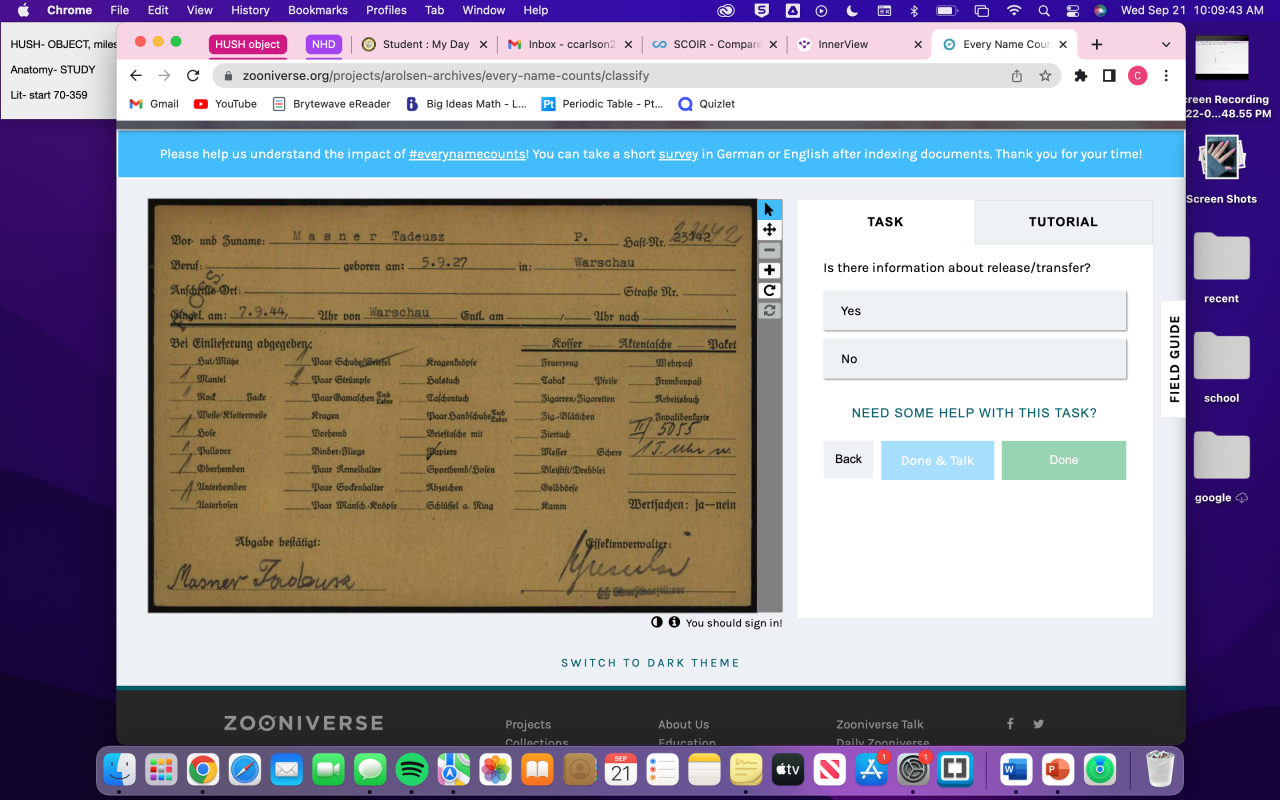Open Chrome profile avatar C
This screenshot has height=800, width=1280.
pos(1137,75)
